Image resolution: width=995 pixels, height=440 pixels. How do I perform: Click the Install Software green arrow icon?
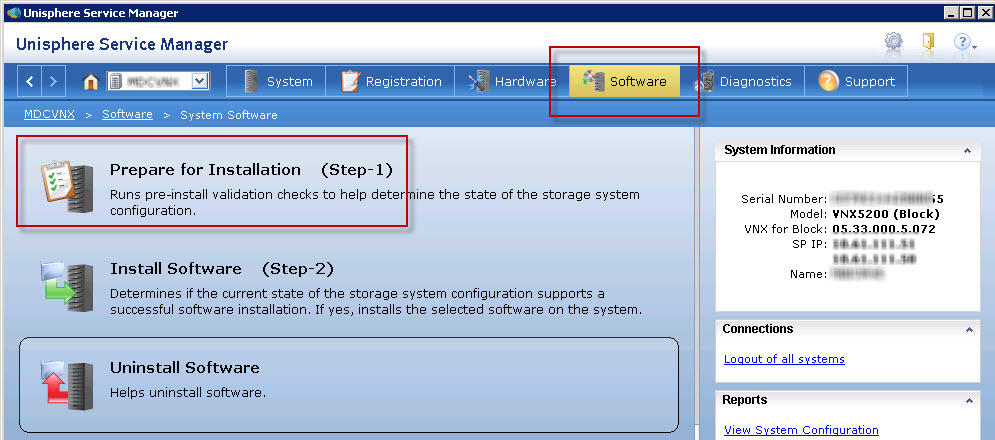click(67, 287)
